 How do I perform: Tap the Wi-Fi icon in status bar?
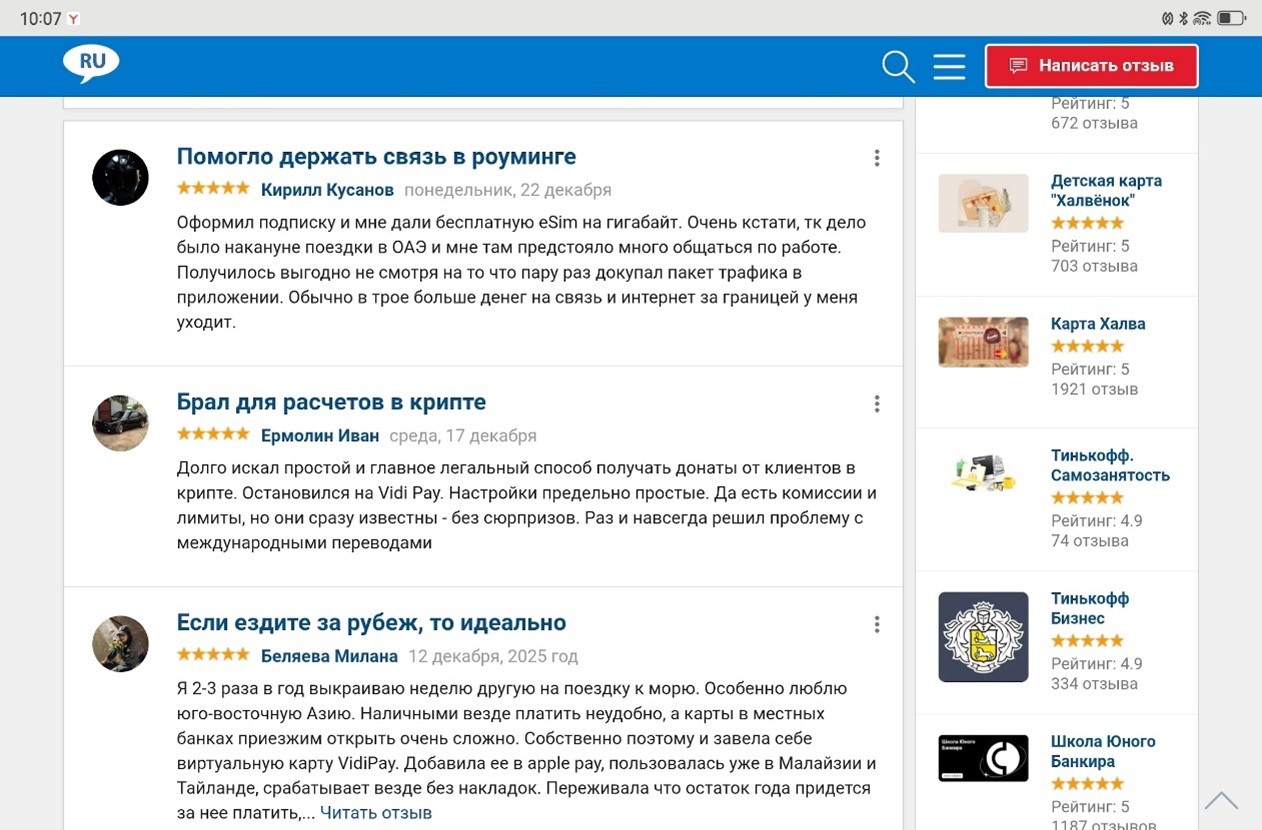1202,18
